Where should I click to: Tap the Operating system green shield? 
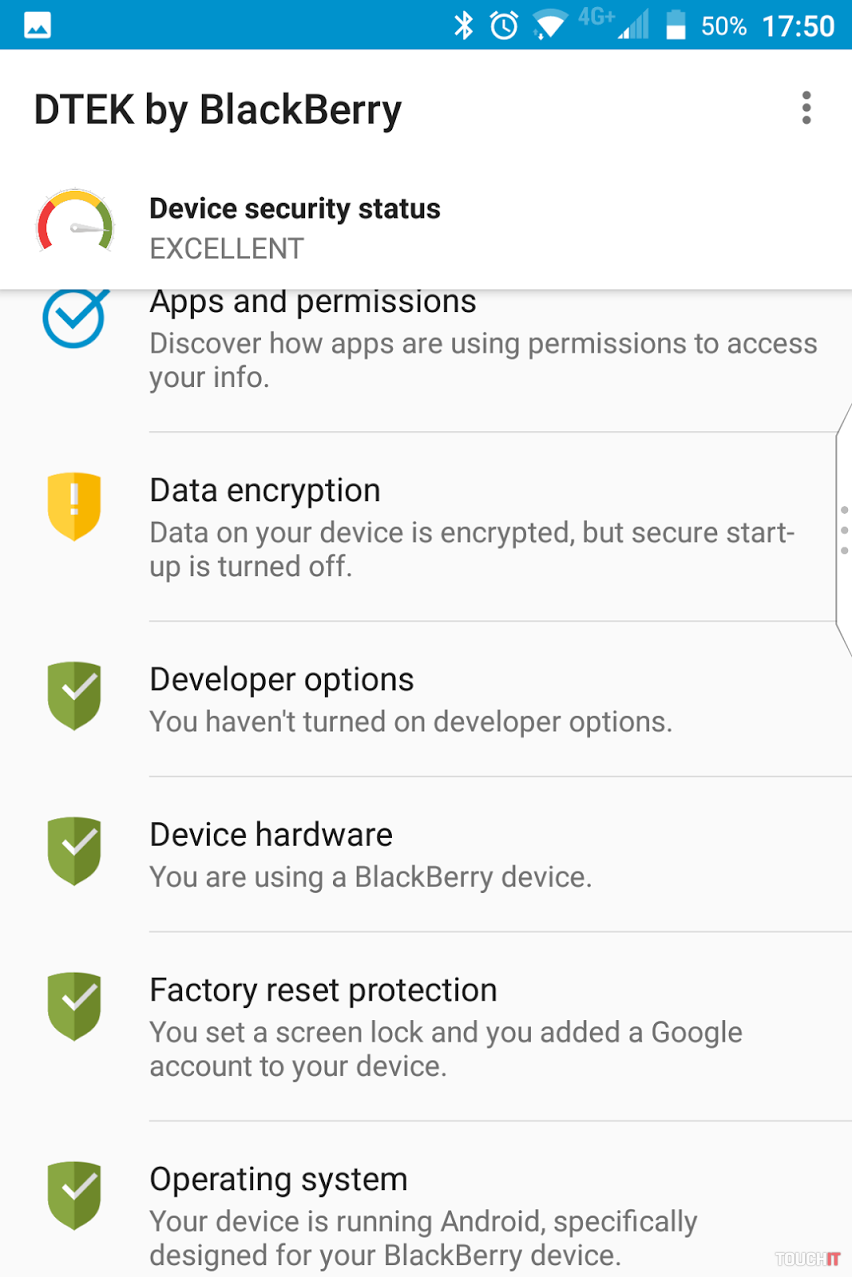[75, 1195]
